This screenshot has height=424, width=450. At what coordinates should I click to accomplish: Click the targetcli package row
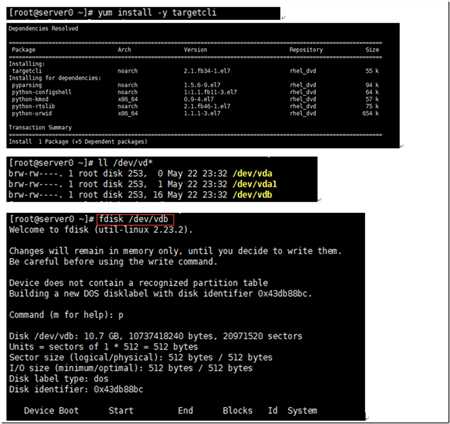coord(195,71)
